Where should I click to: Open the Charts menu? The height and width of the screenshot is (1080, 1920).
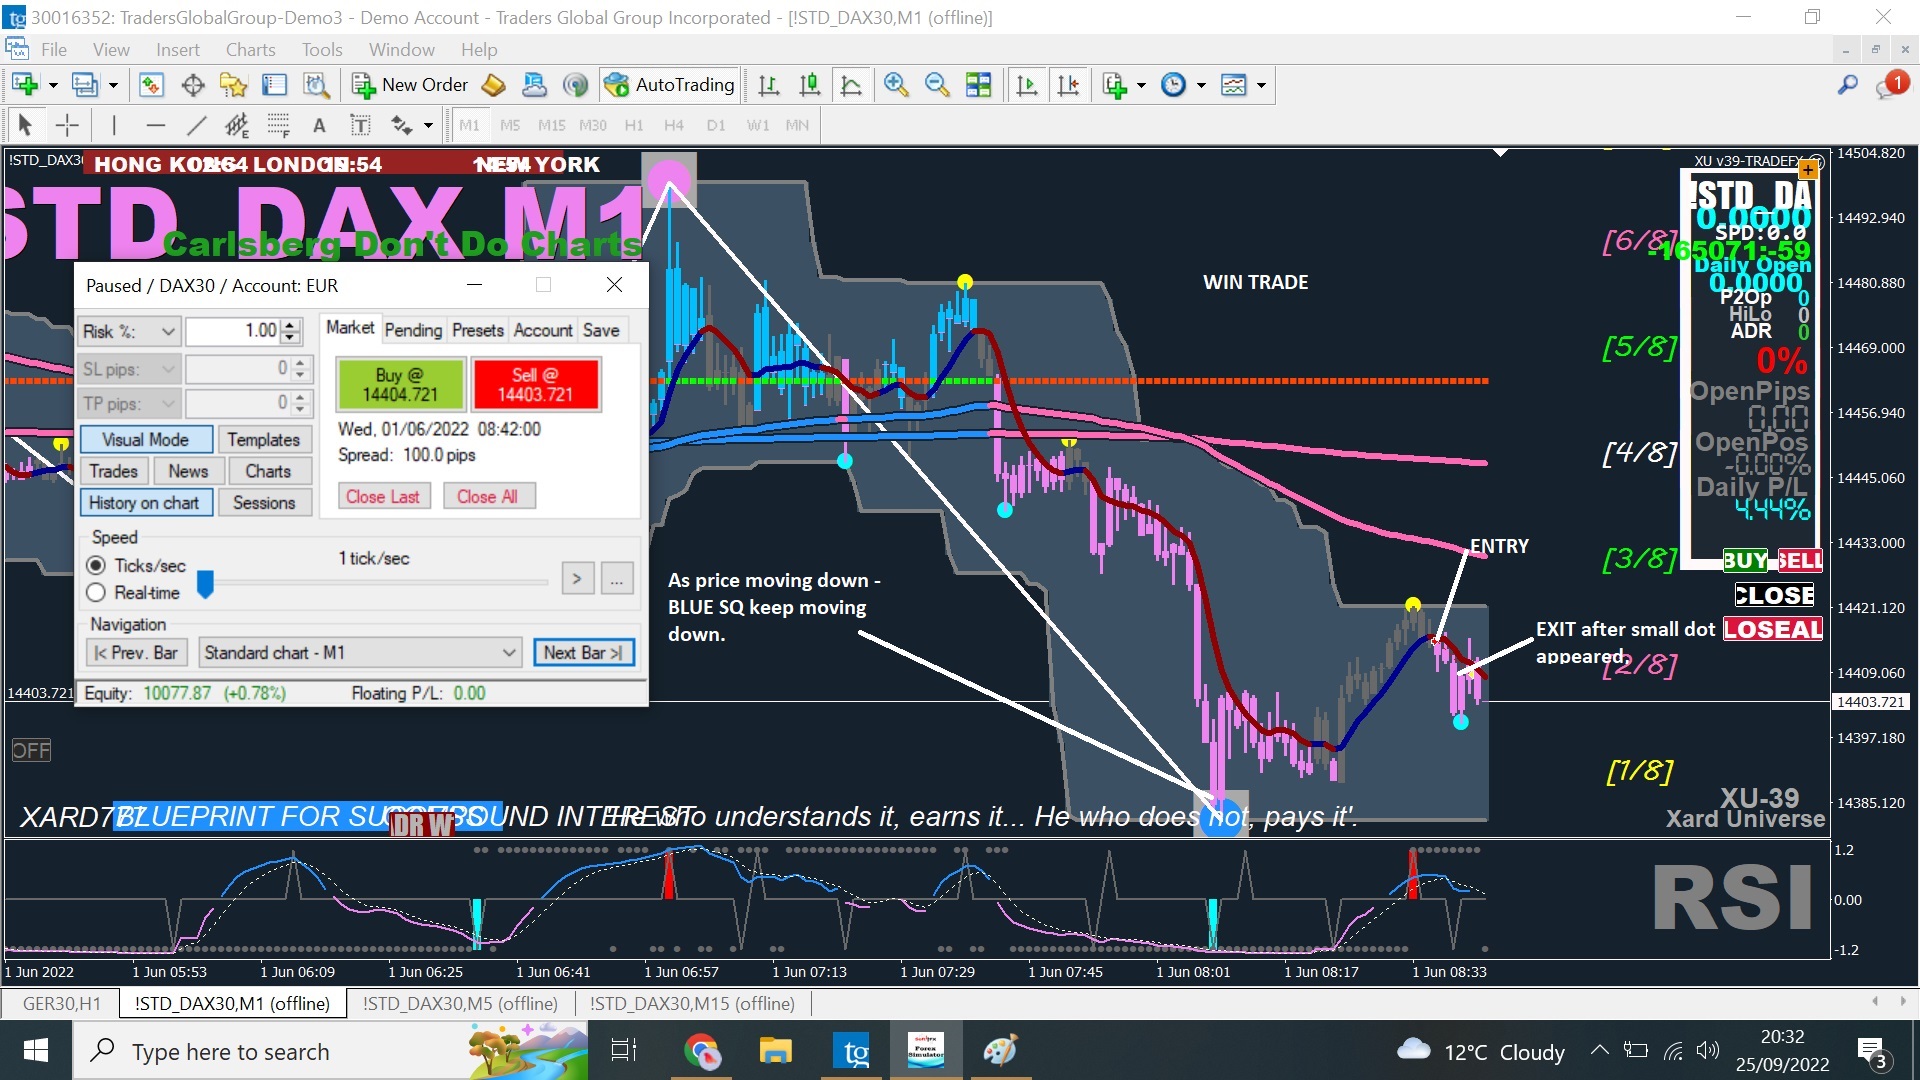[250, 50]
